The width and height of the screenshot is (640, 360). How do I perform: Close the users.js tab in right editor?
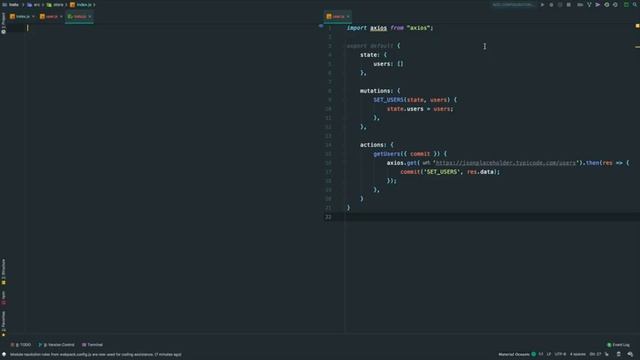click(x=348, y=17)
